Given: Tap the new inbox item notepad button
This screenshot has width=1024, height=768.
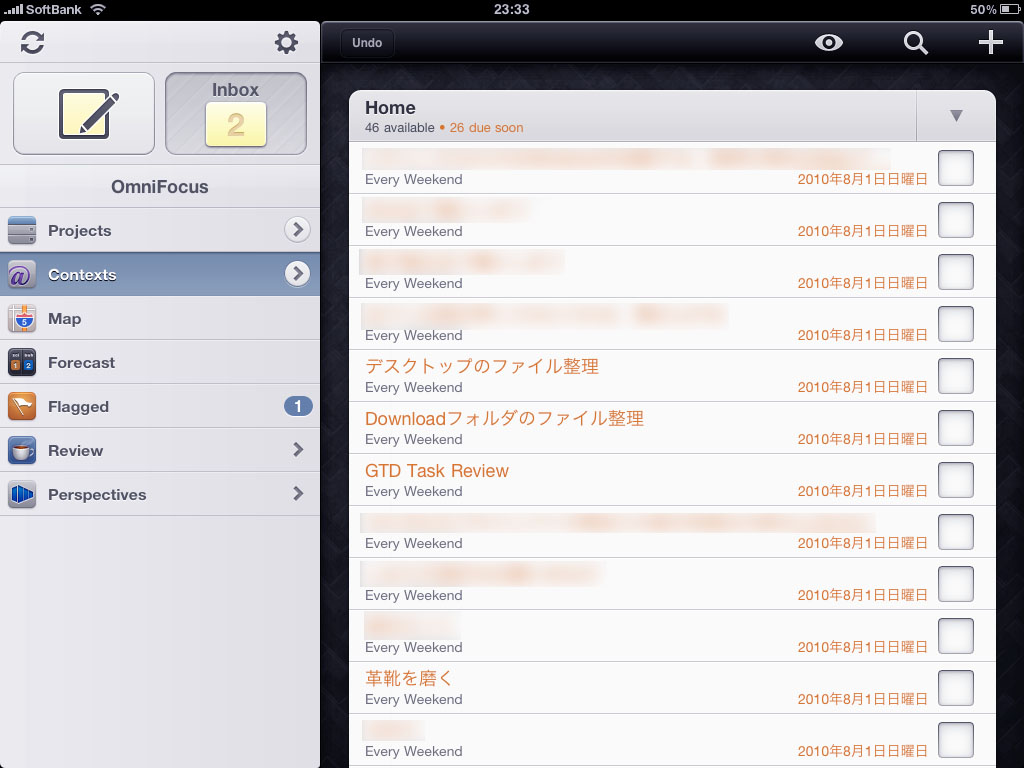Looking at the screenshot, I should (84, 114).
